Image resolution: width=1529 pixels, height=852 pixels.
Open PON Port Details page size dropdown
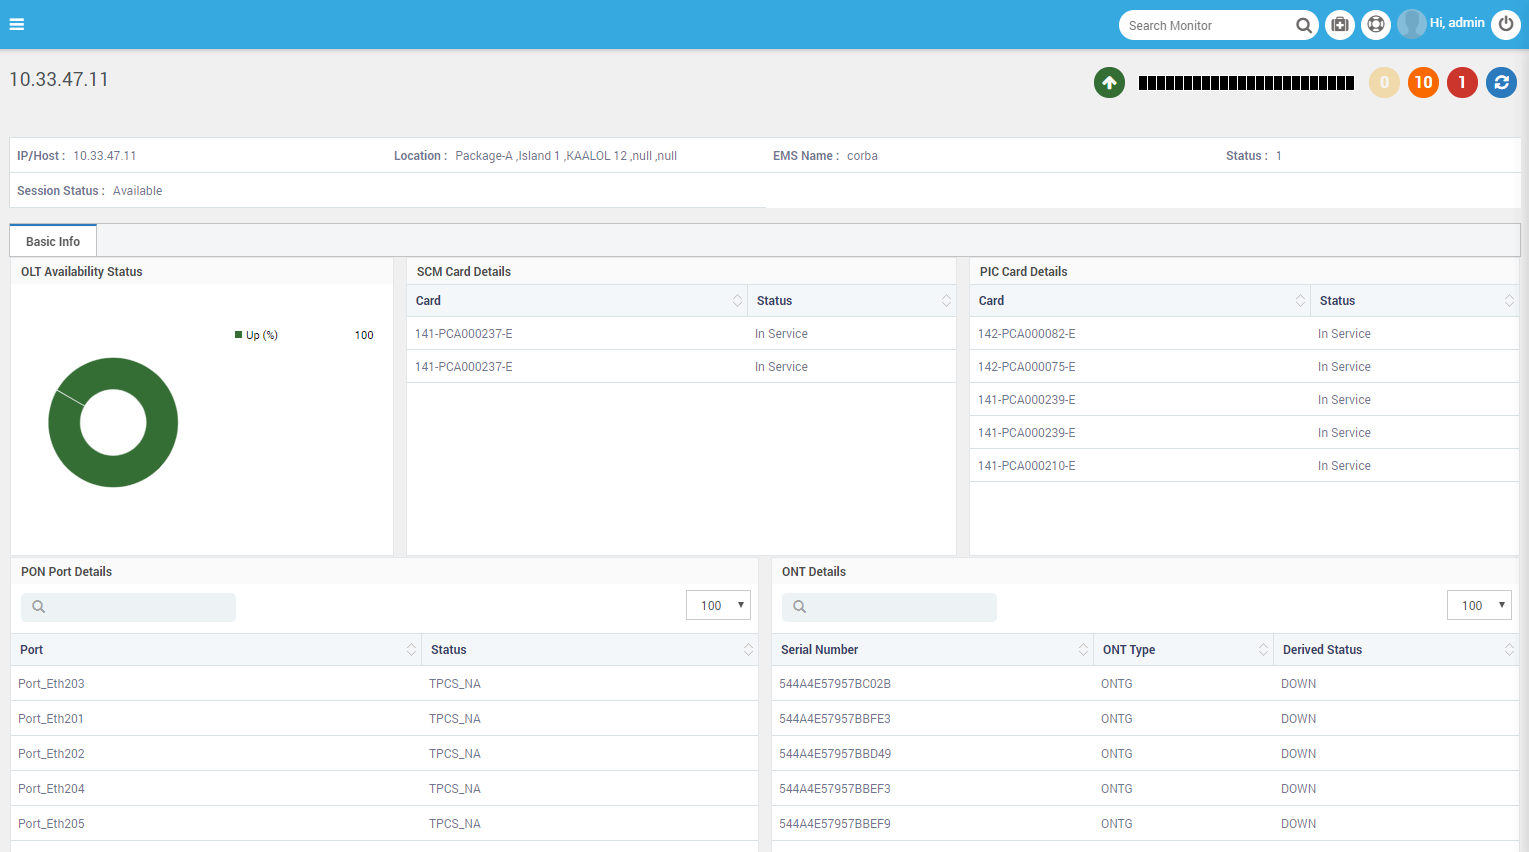(718, 605)
